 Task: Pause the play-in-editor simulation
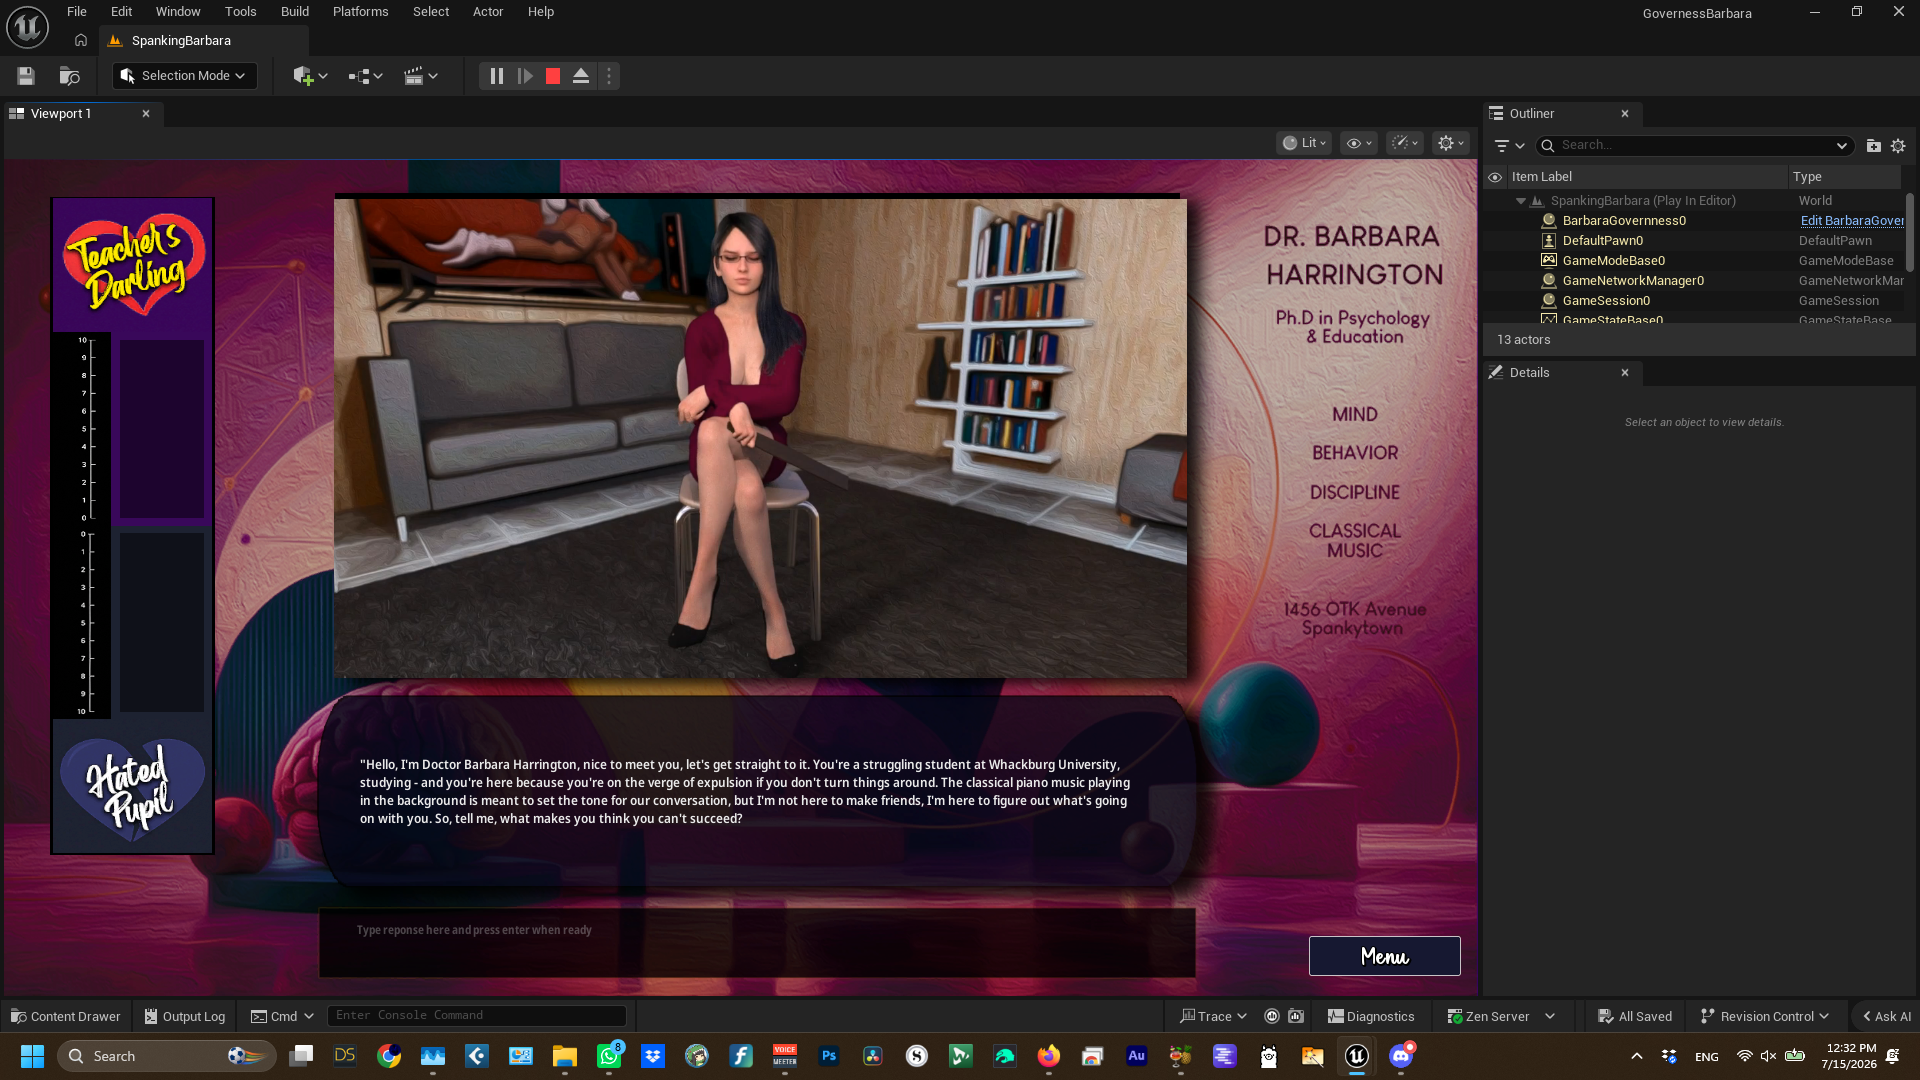pyautogui.click(x=497, y=76)
